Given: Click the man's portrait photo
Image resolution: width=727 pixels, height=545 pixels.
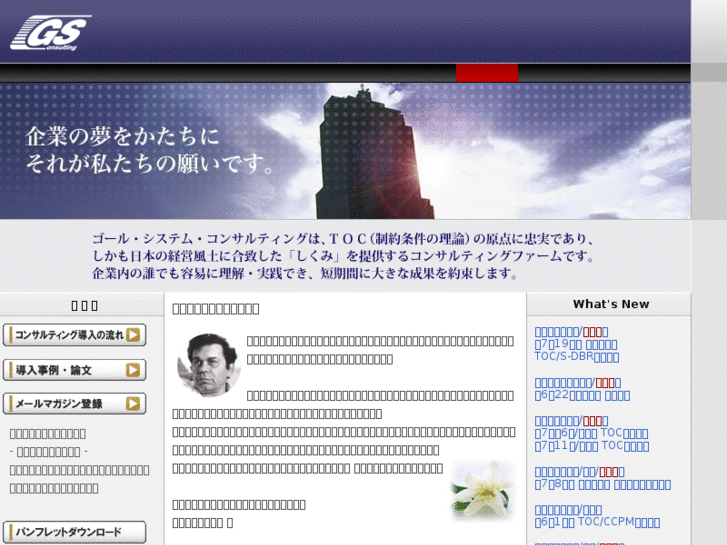Looking at the screenshot, I should 209,365.
